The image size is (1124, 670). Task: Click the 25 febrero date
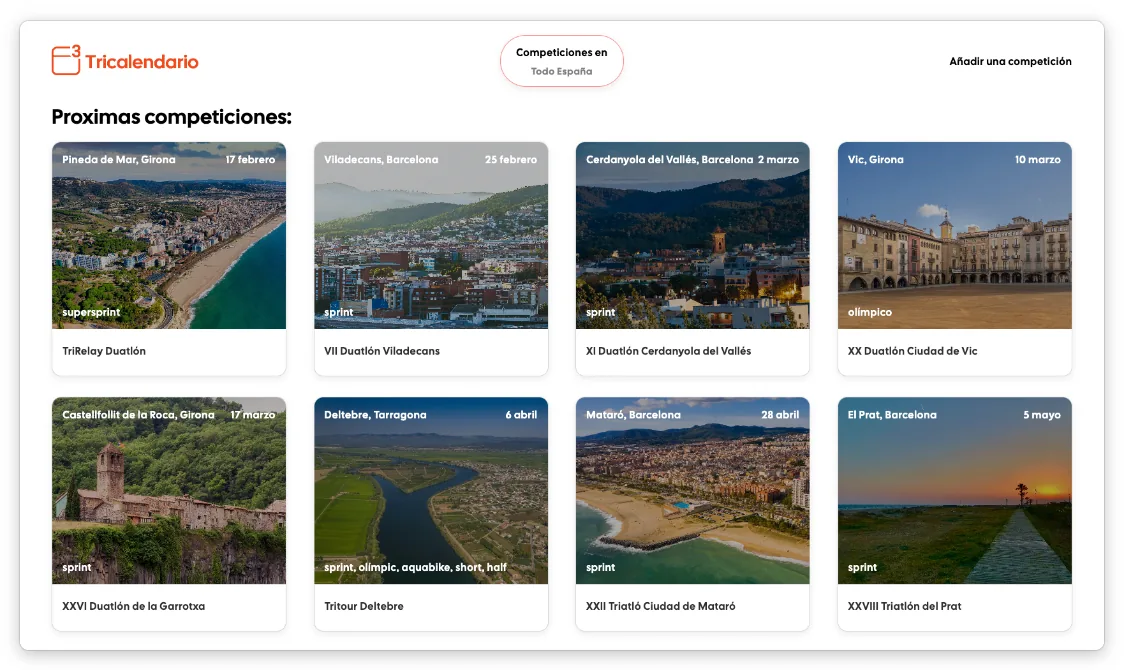(511, 160)
